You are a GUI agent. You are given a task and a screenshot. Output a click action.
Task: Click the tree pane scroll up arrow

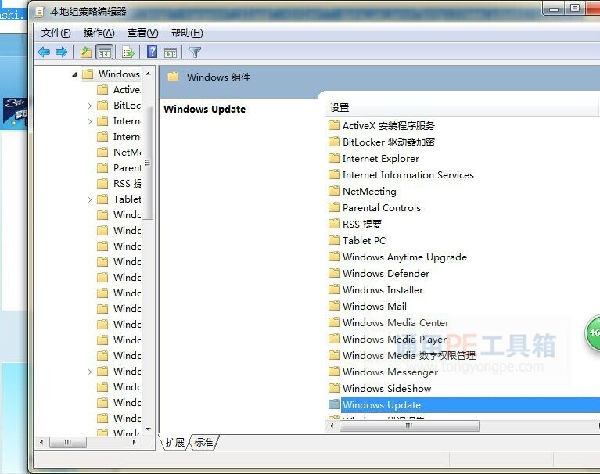coord(148,73)
